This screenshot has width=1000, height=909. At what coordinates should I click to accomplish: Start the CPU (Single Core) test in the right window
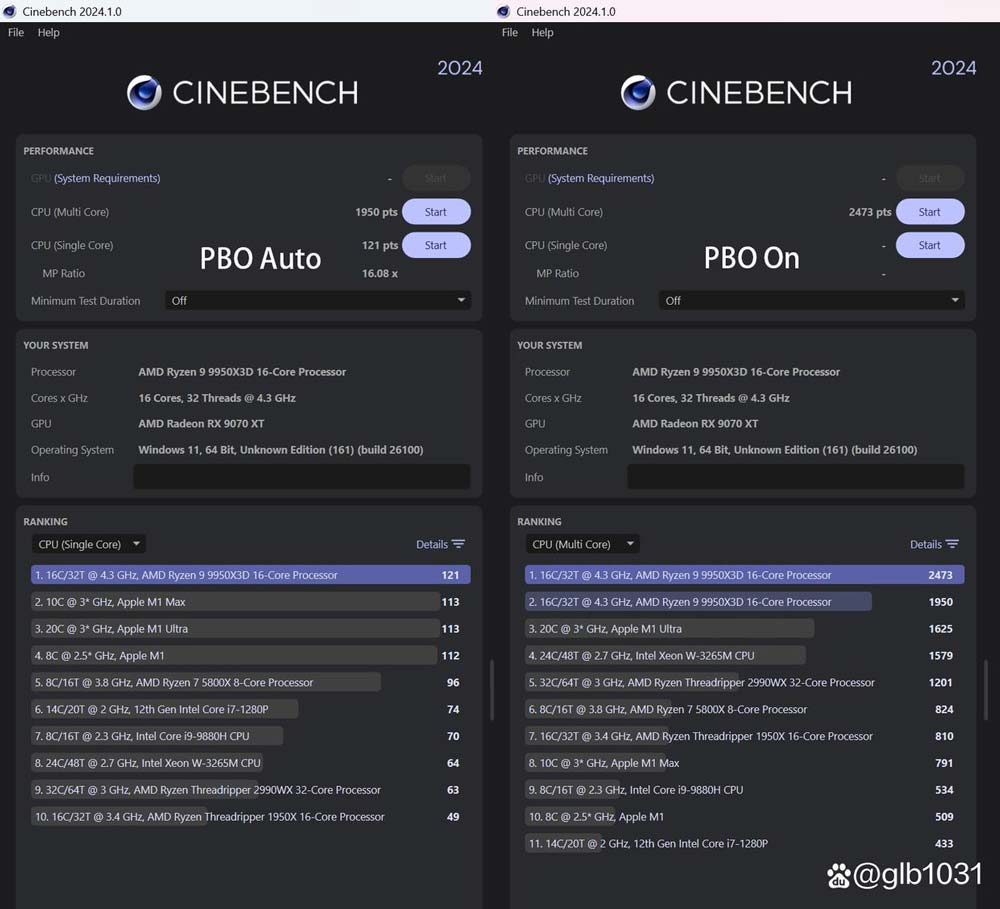pos(930,245)
